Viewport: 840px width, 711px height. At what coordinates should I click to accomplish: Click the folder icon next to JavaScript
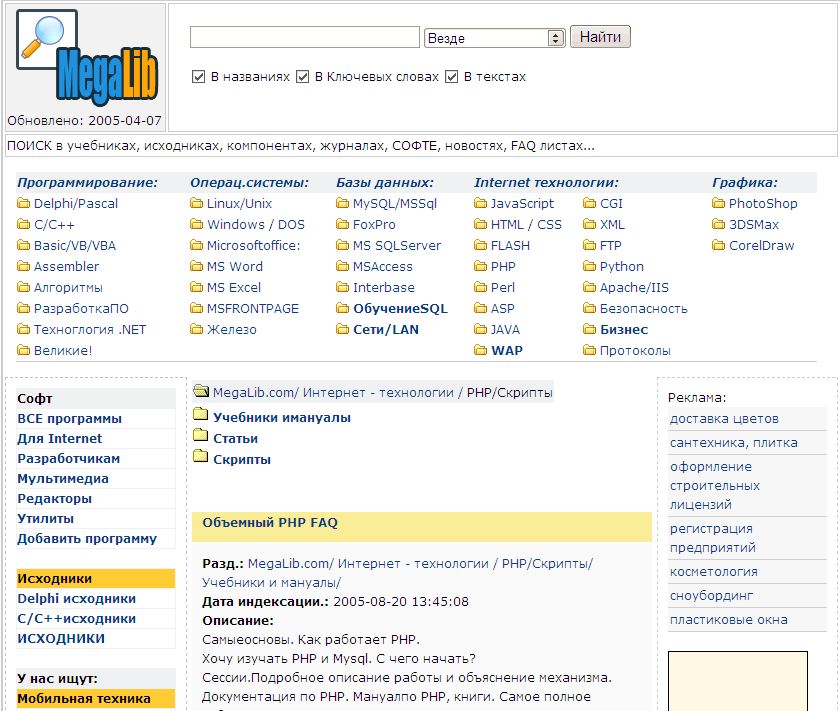[x=481, y=204]
